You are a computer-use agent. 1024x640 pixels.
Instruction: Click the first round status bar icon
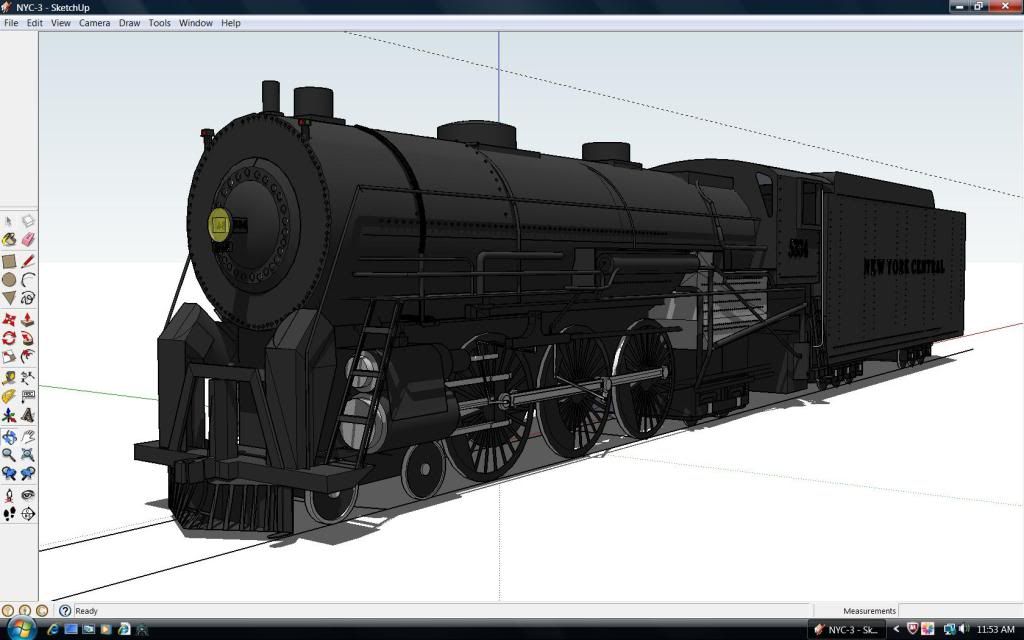click(x=8, y=611)
